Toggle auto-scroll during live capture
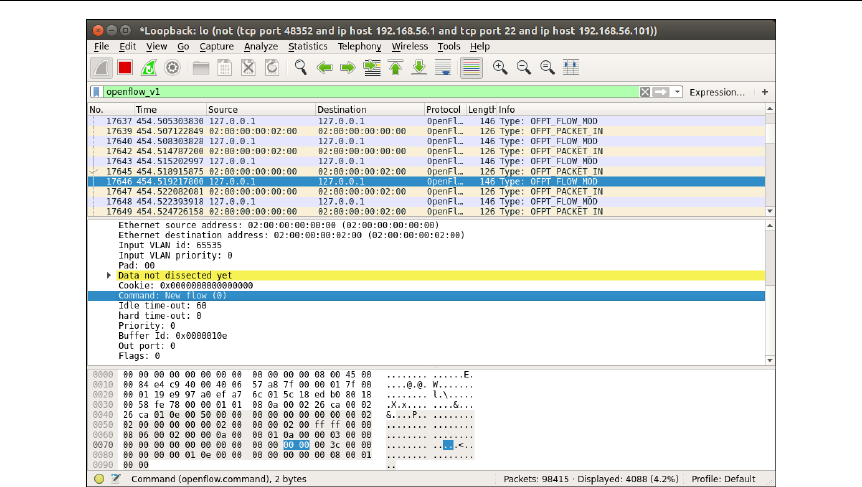862x487 pixels. click(444, 67)
